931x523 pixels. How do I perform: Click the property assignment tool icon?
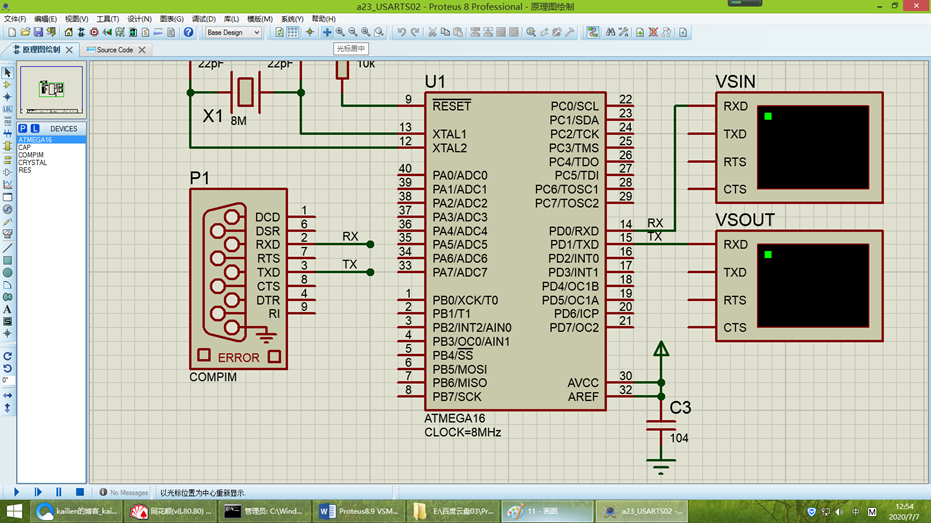tap(623, 32)
